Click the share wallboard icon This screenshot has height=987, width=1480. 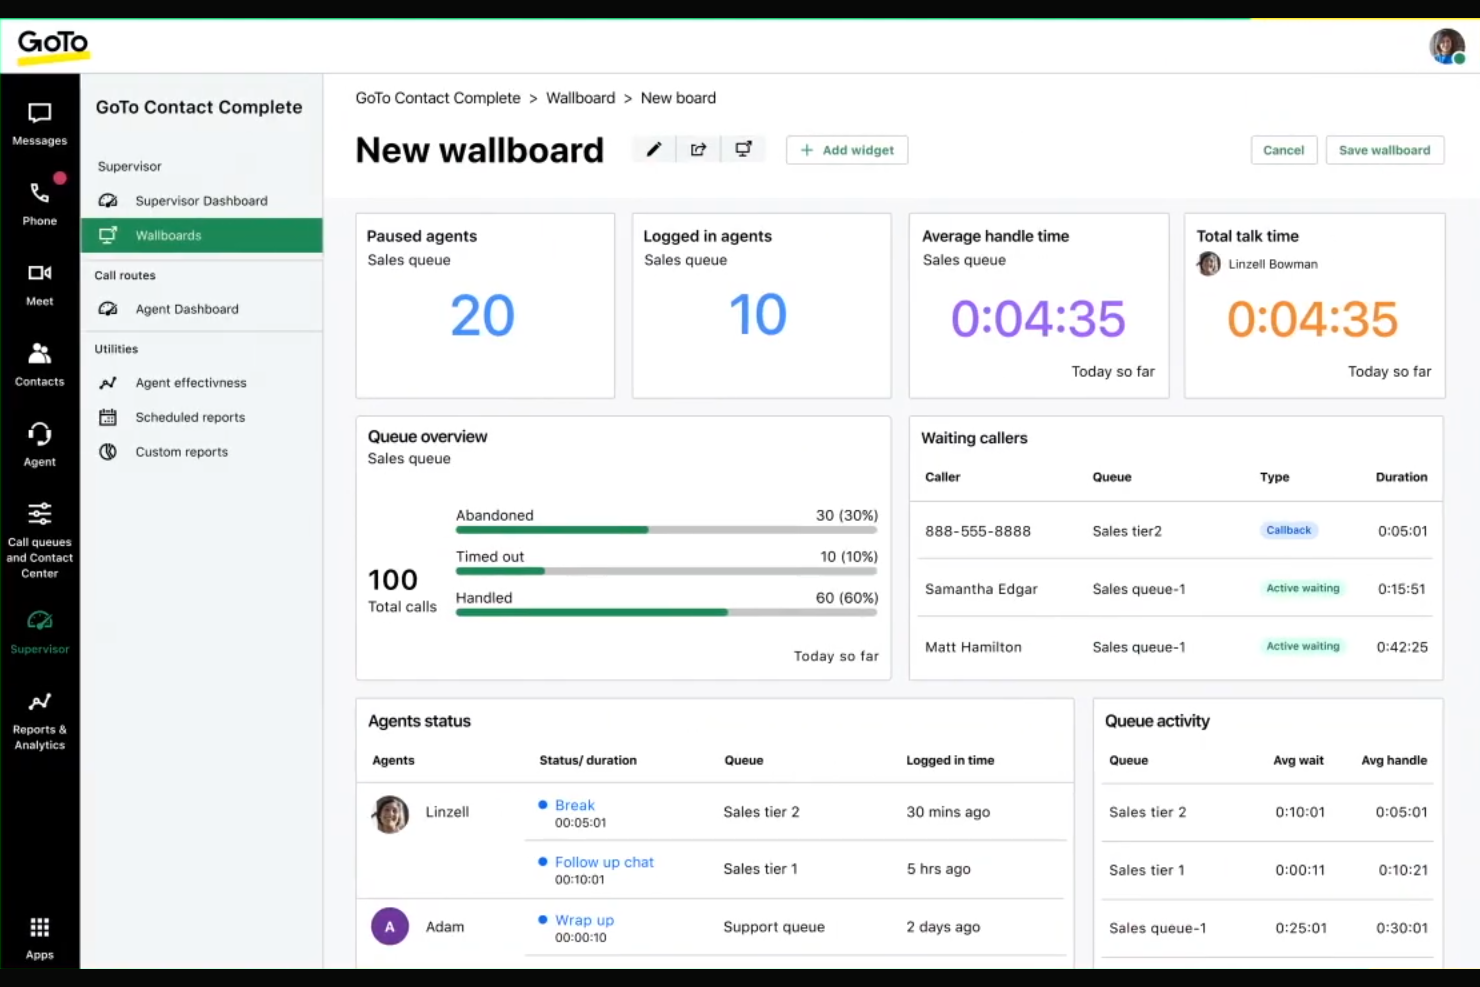[698, 150]
